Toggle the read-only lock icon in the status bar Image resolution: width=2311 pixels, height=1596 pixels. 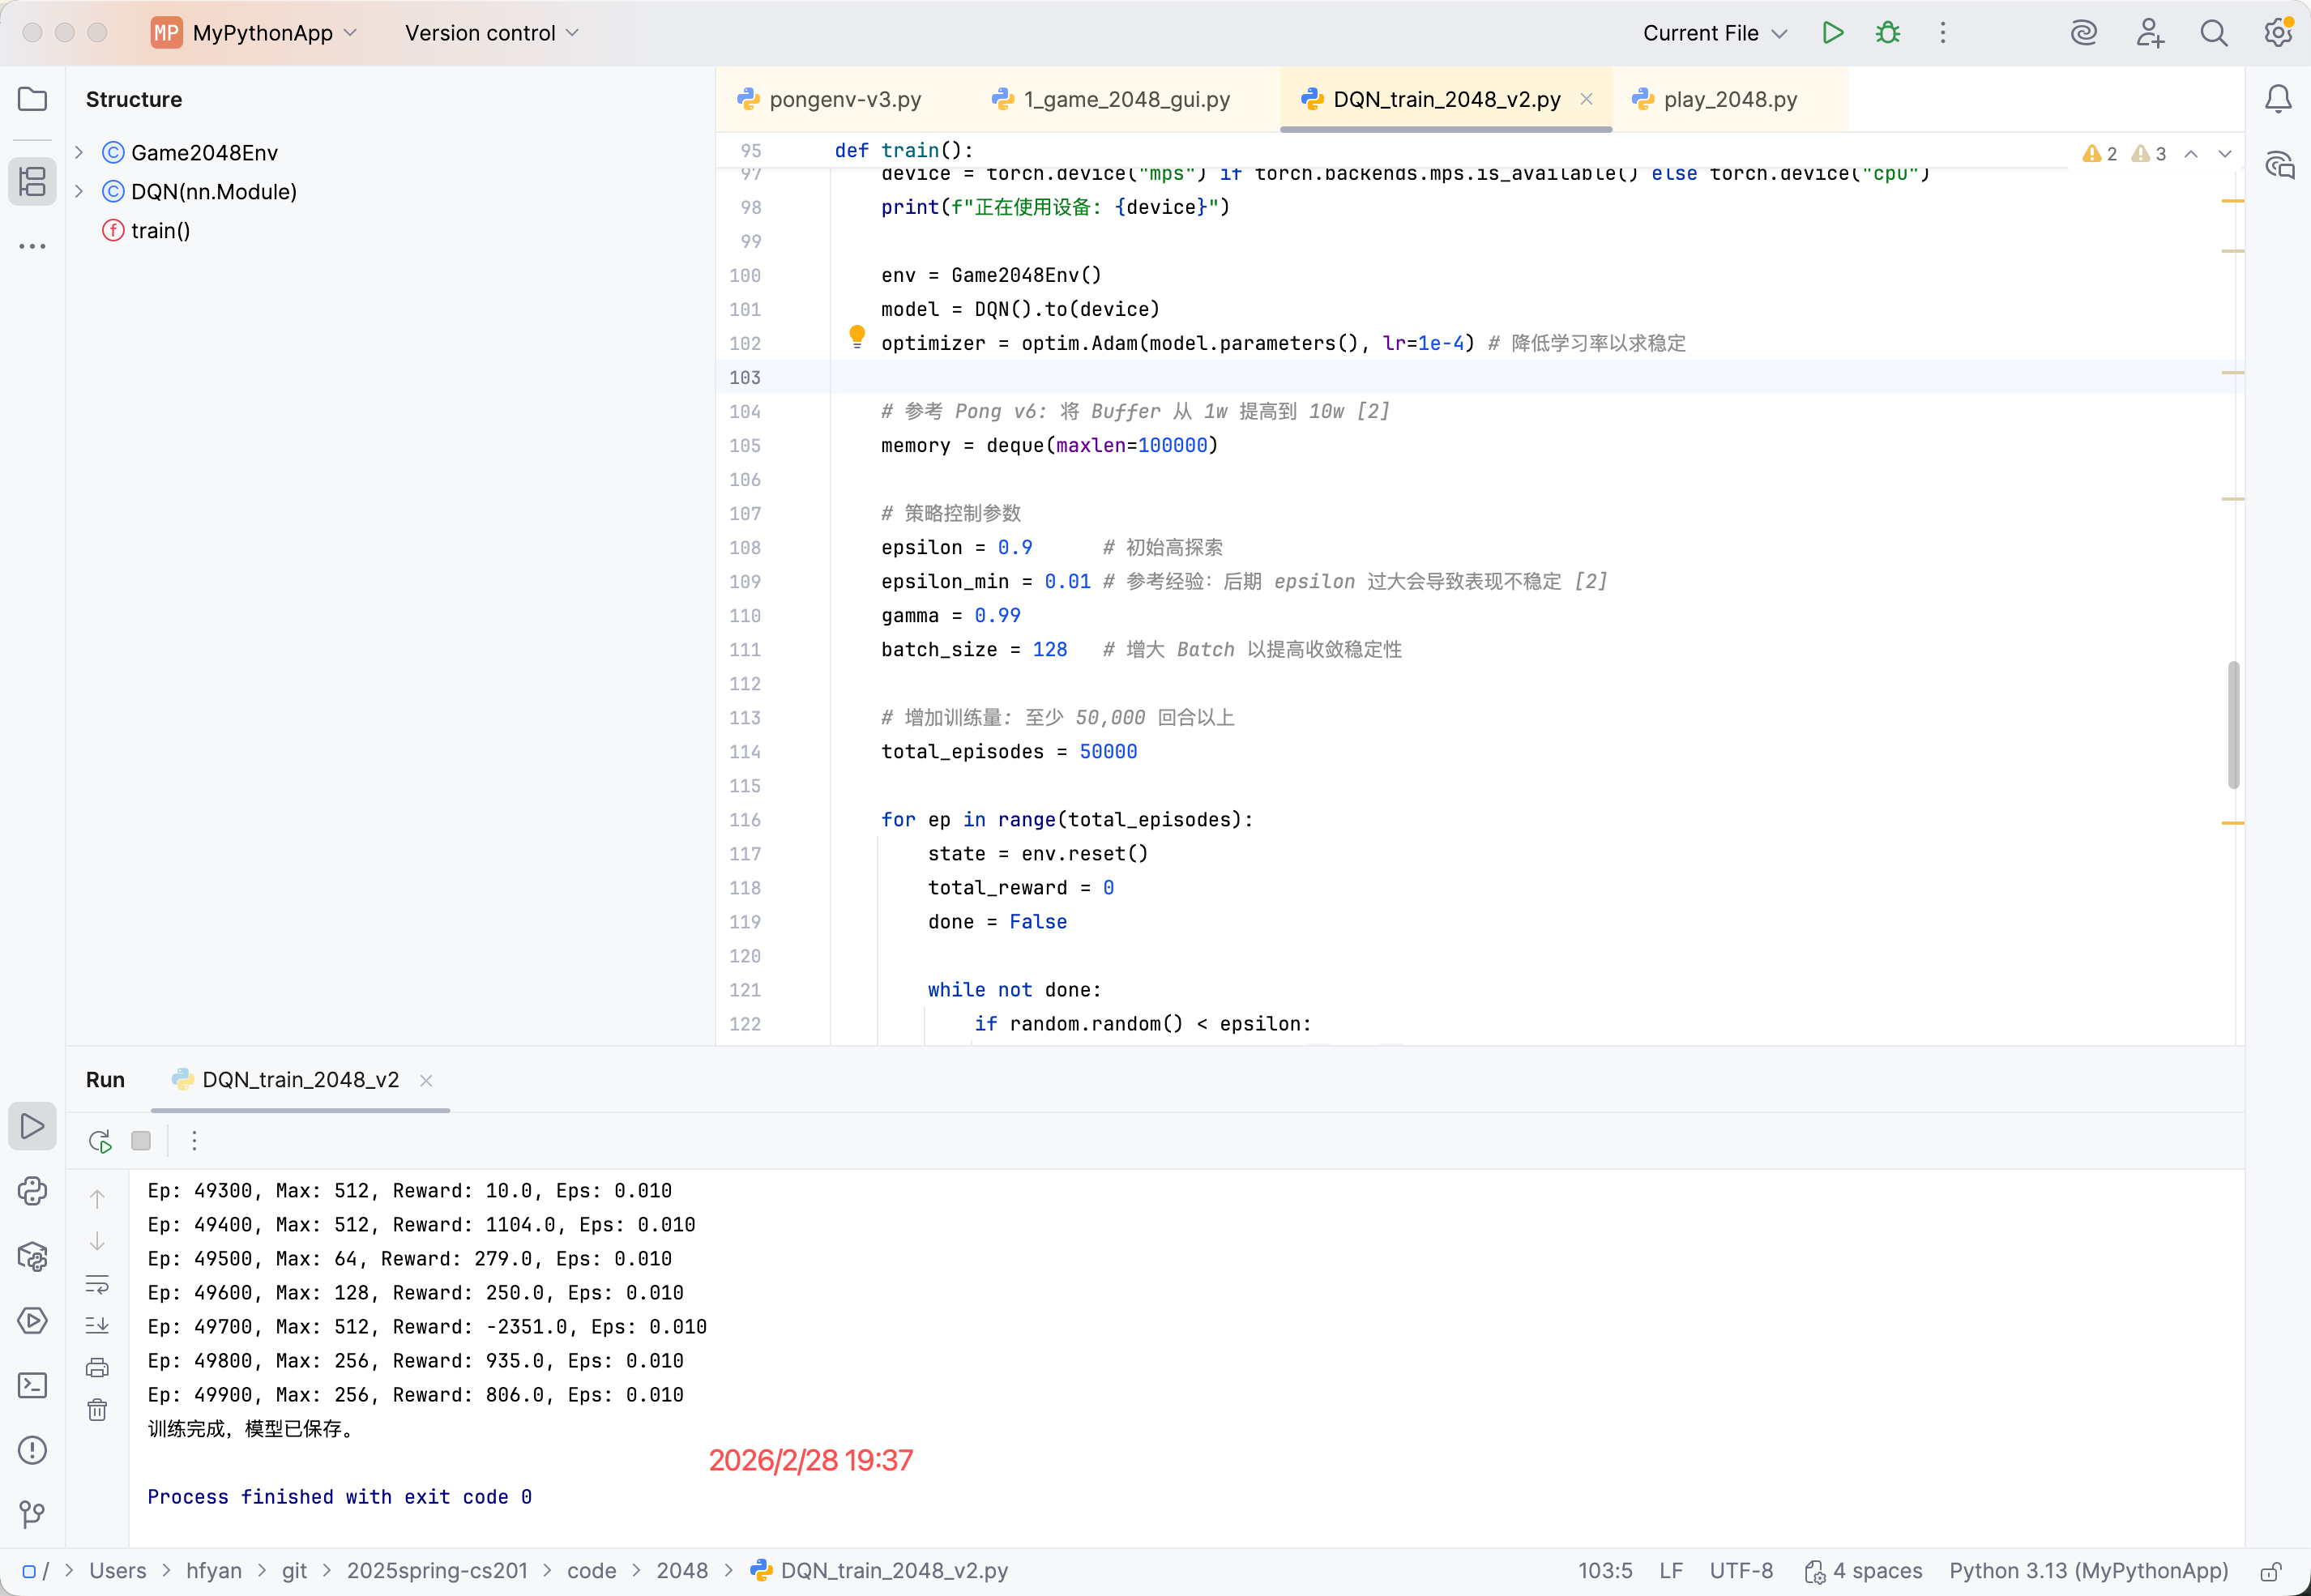coord(2271,1571)
